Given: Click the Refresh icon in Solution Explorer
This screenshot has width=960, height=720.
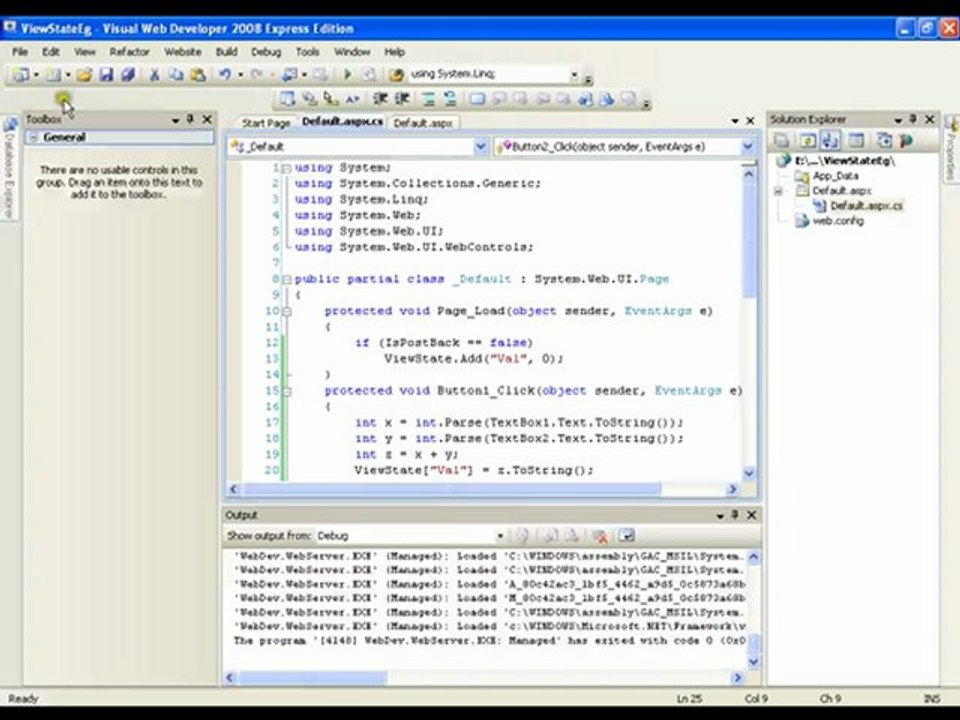Looking at the screenshot, I should (x=808, y=141).
